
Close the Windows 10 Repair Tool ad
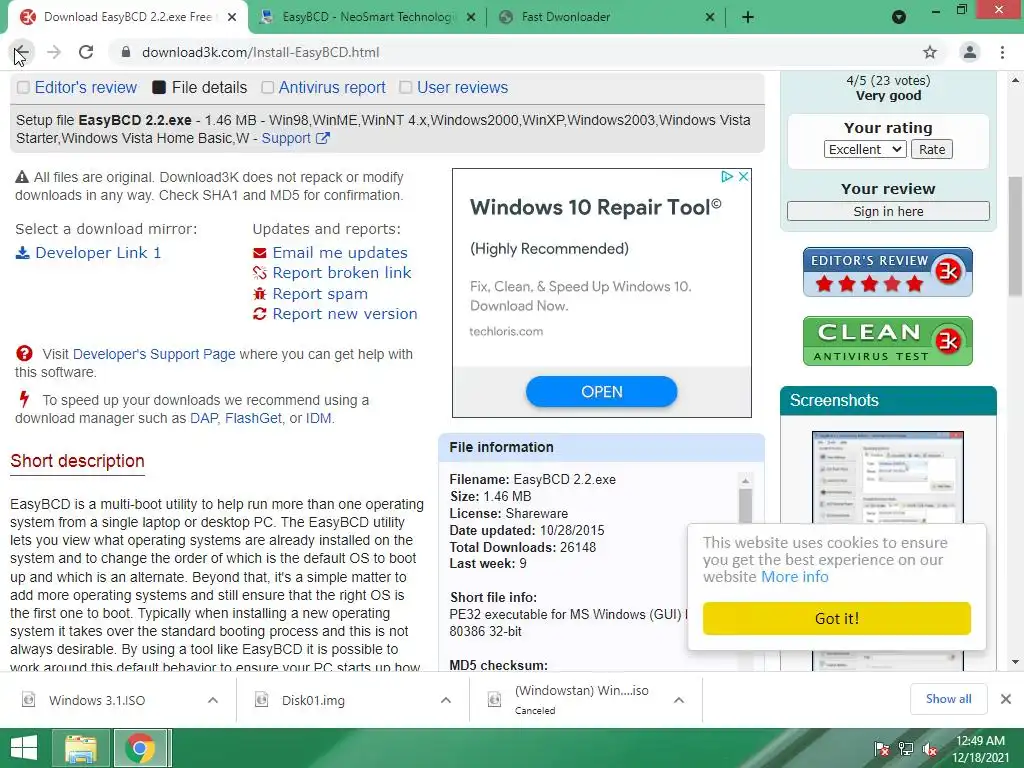743,176
